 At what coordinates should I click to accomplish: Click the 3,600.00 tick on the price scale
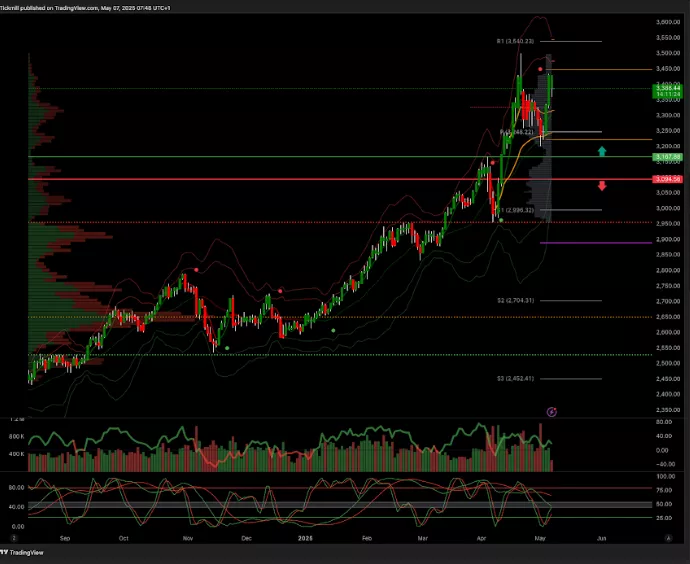click(x=667, y=22)
